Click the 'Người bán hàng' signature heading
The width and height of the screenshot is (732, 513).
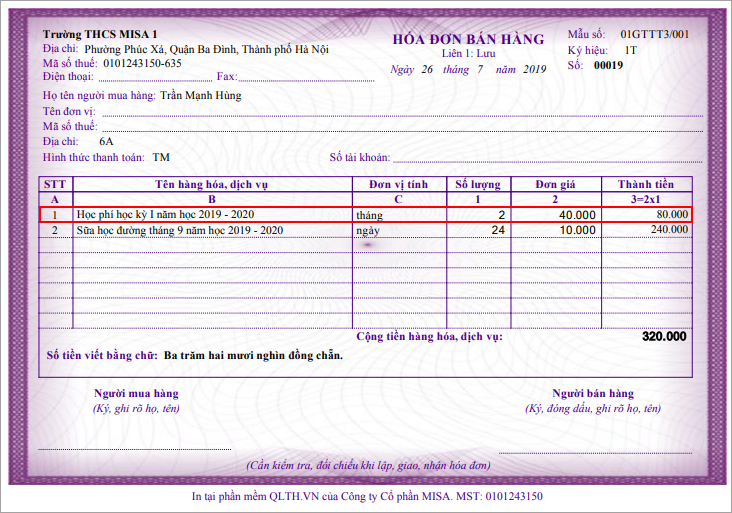[593, 394]
